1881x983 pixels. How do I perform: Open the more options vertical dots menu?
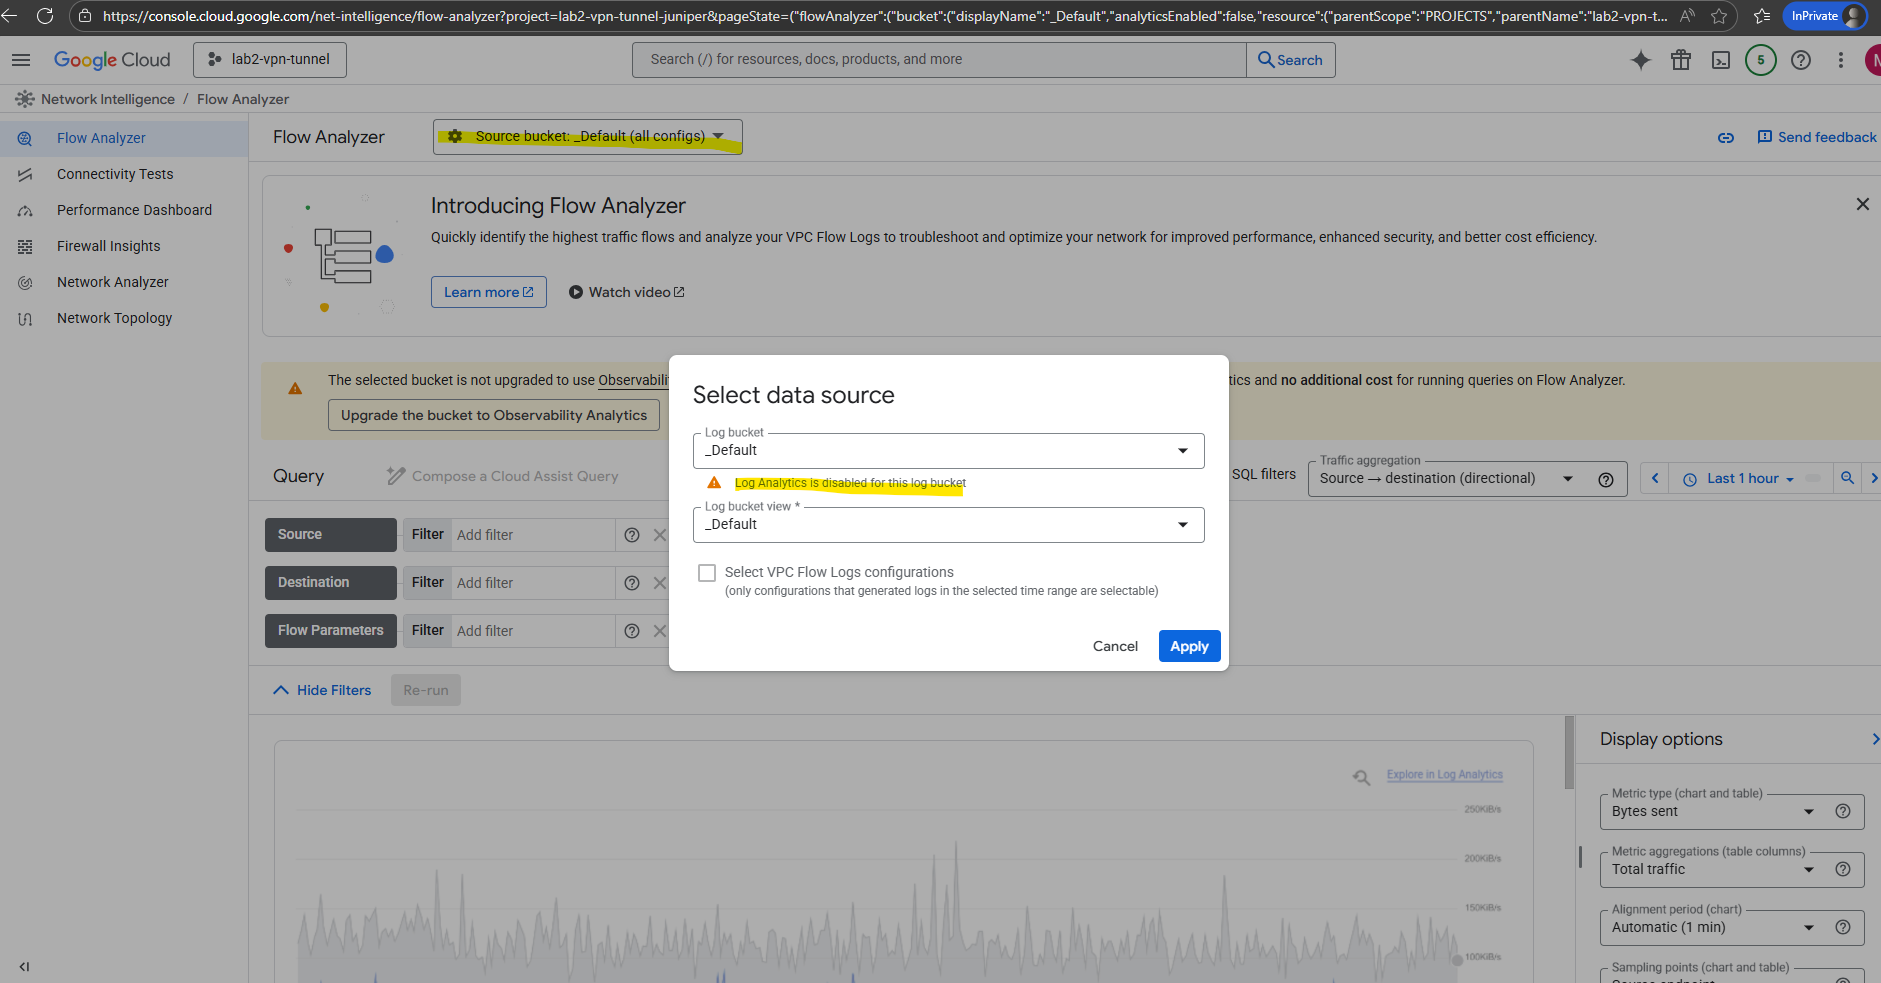1841,60
